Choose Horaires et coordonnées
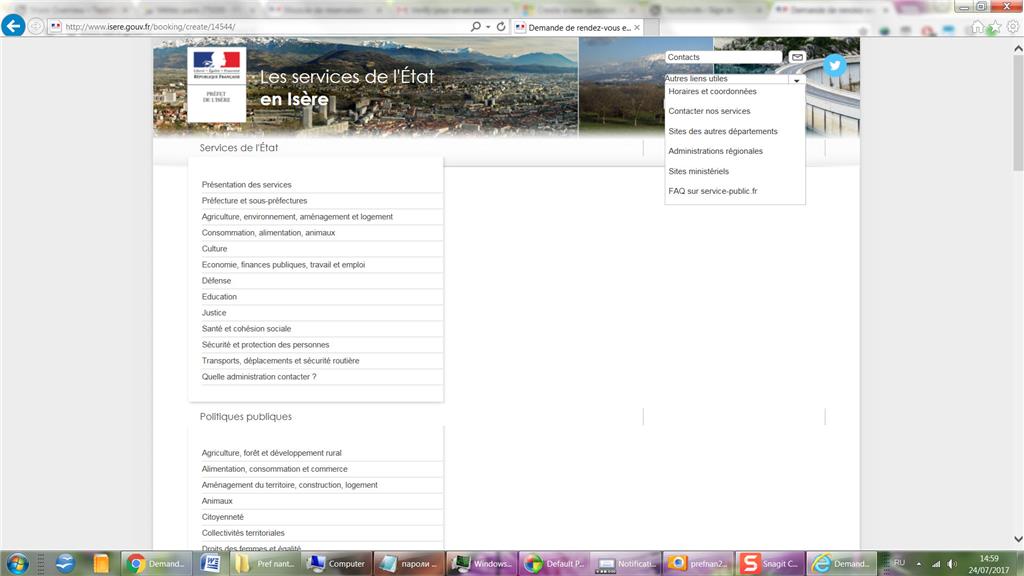Image resolution: width=1024 pixels, height=576 pixels. click(x=712, y=91)
